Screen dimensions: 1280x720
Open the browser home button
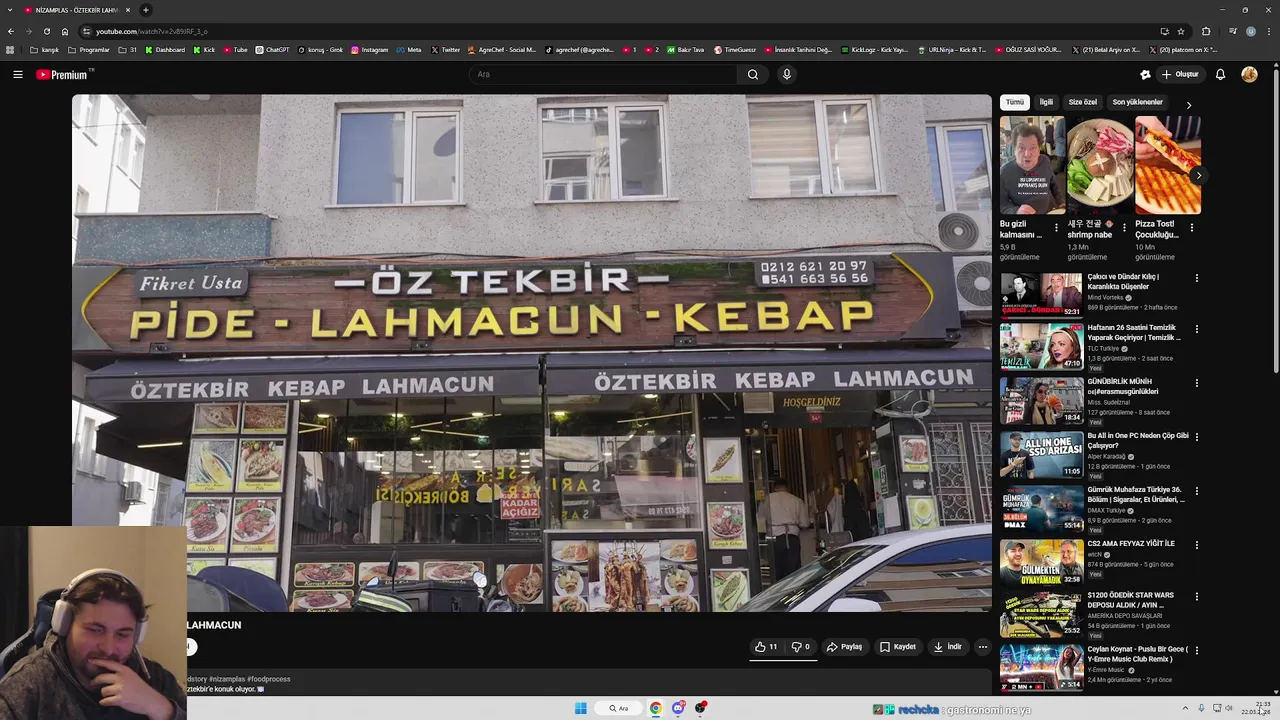click(65, 31)
